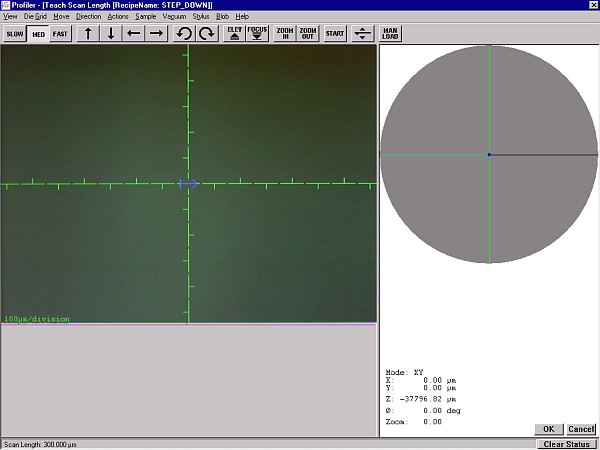Expand the Vacuum menu

click(x=174, y=17)
